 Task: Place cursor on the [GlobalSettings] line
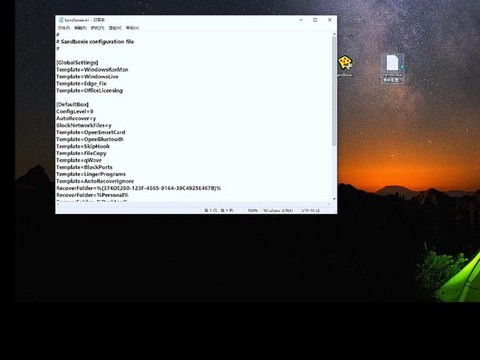pos(77,63)
